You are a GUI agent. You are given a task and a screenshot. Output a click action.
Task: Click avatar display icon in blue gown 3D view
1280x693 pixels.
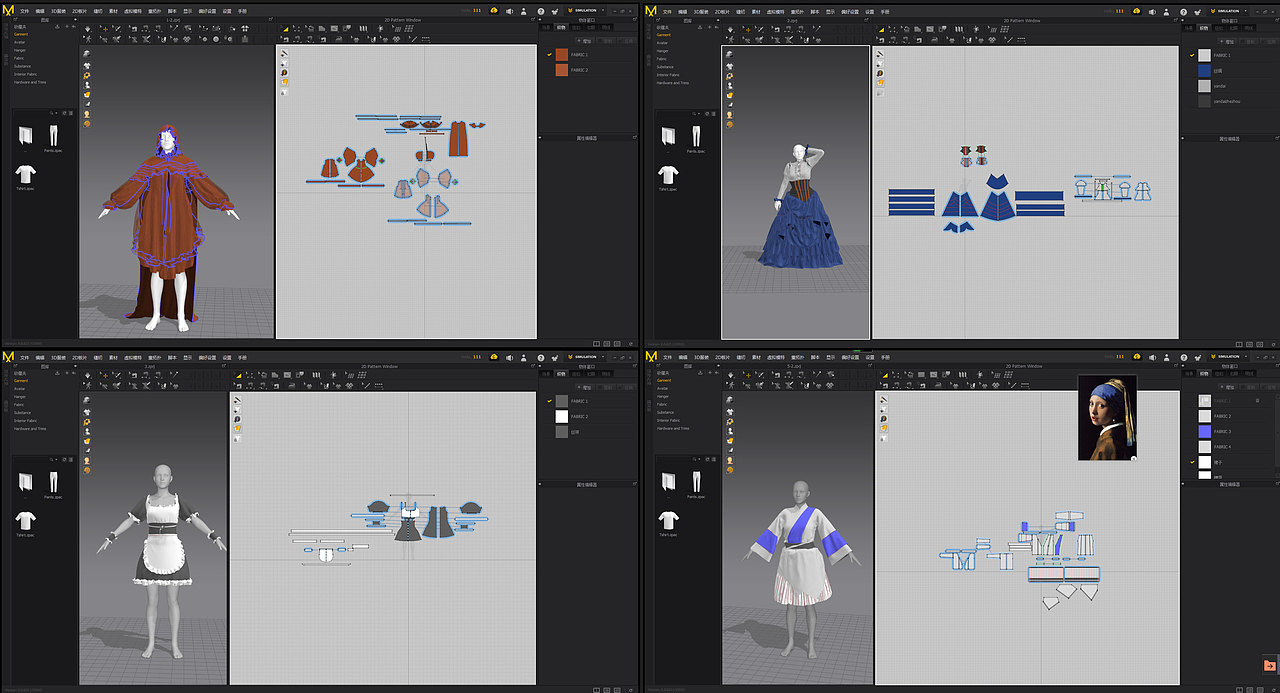point(729,86)
